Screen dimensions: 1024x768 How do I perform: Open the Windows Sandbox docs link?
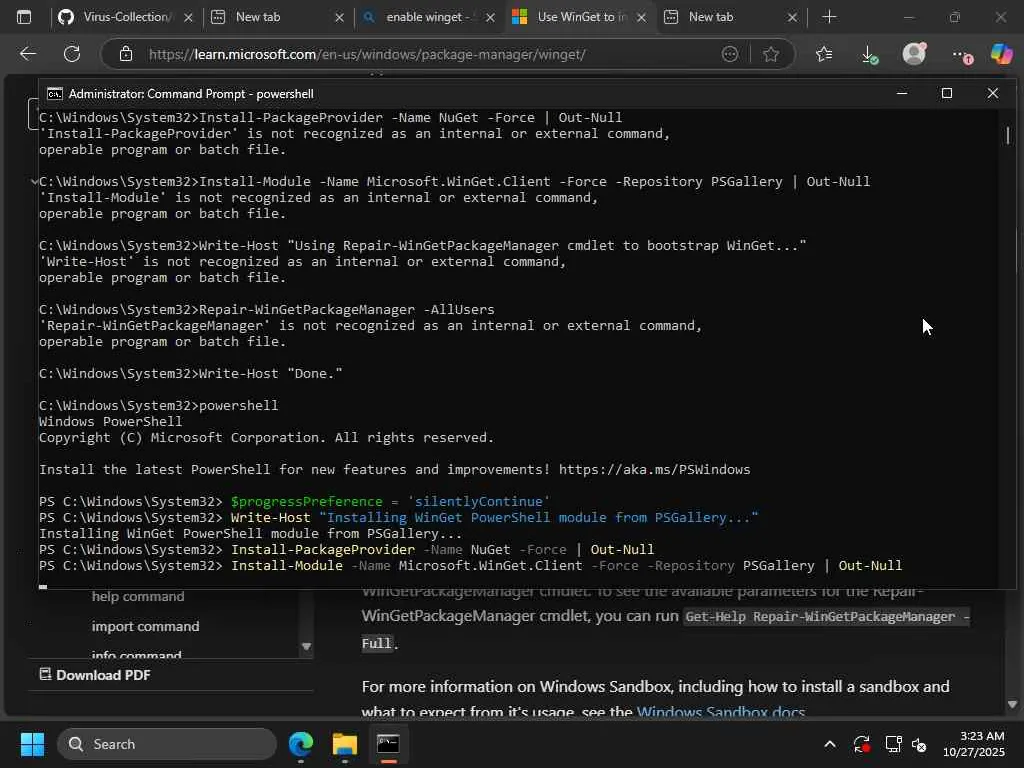click(x=721, y=712)
